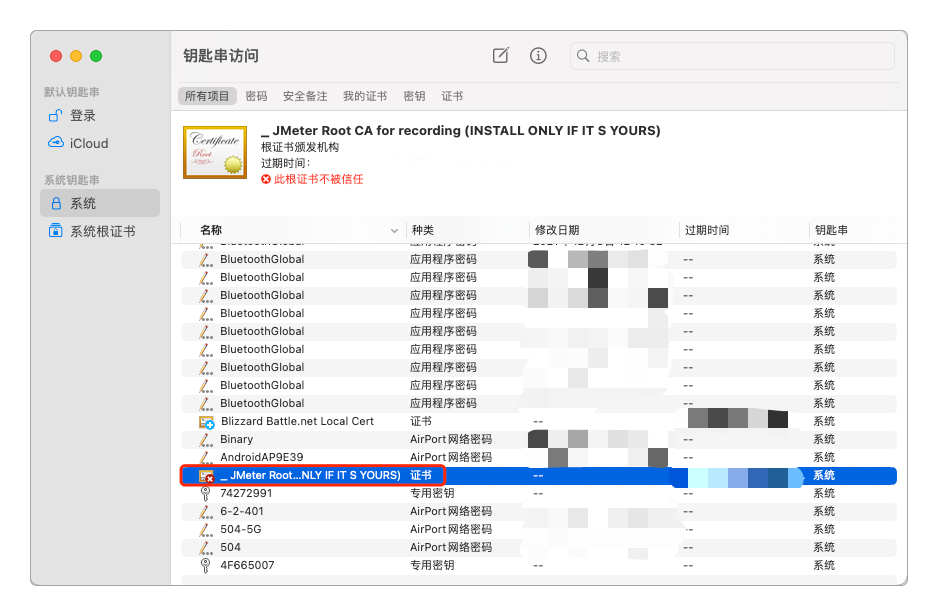Select the AndroidAP9E39 row
Viewport: 938px width, 616px height.
pos(538,458)
